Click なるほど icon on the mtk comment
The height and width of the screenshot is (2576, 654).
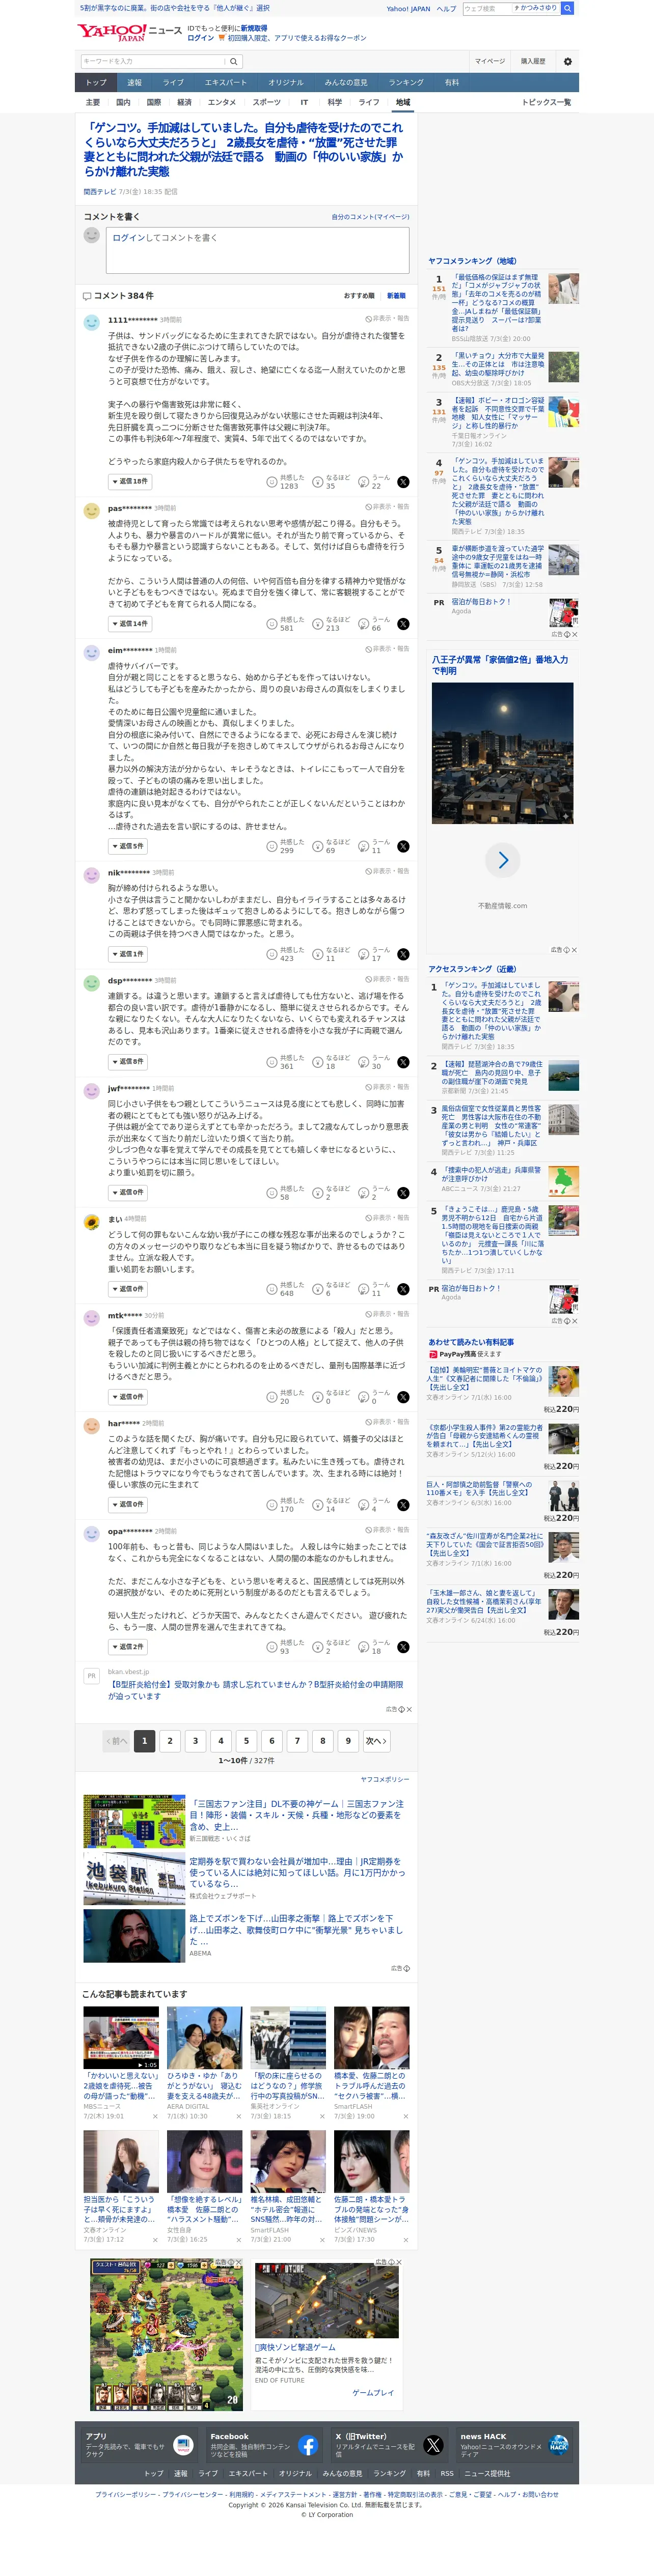[x=317, y=1397]
